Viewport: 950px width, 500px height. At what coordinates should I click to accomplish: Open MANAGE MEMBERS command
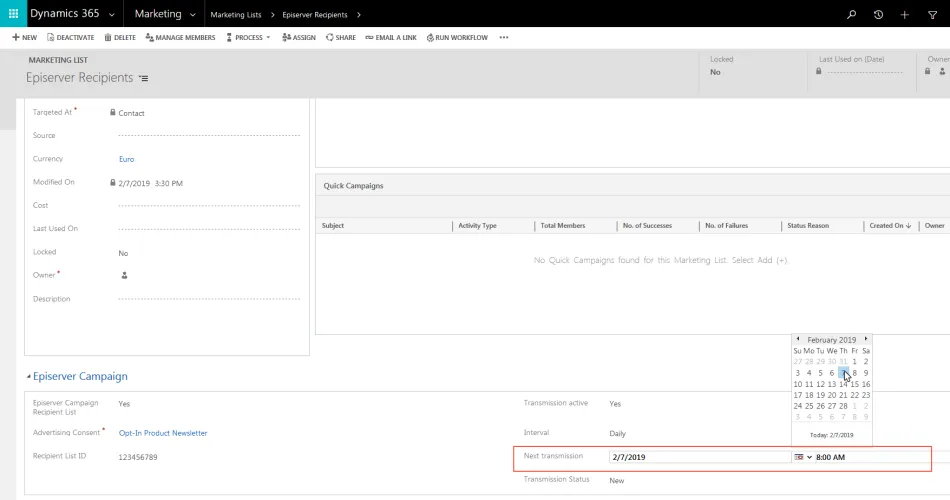coord(180,38)
